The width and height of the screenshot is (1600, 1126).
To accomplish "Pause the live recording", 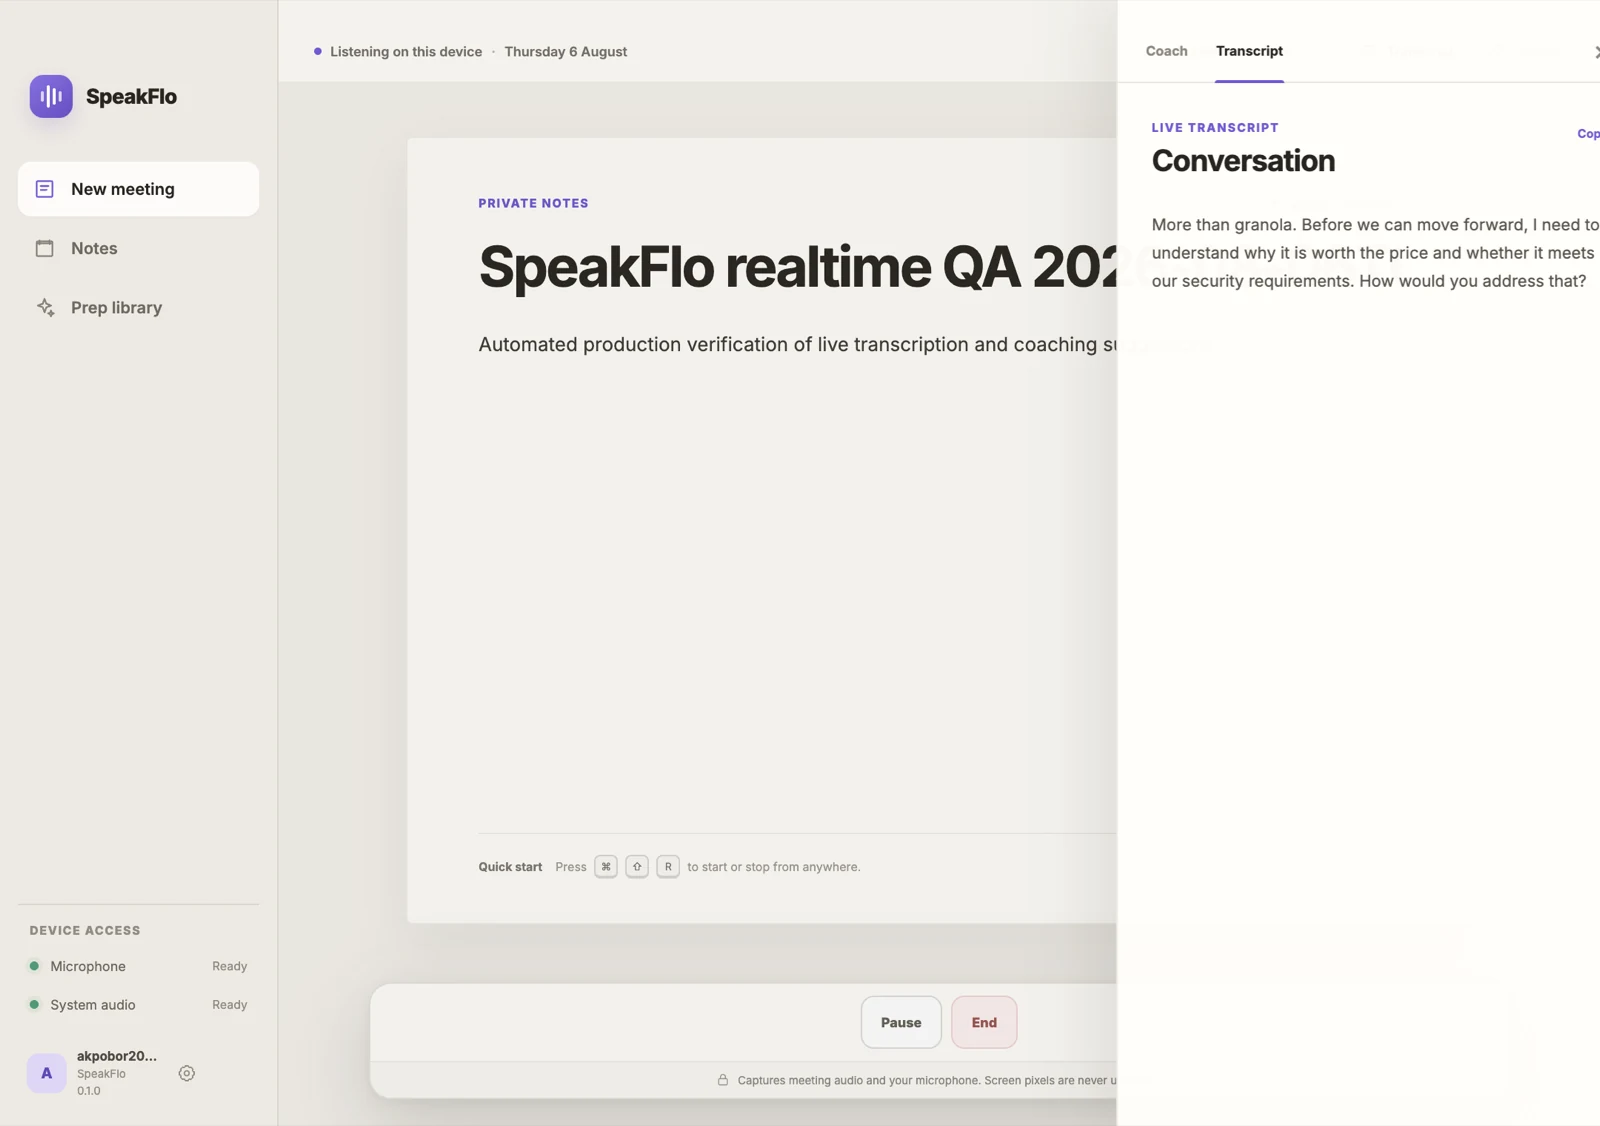I will coord(901,1022).
